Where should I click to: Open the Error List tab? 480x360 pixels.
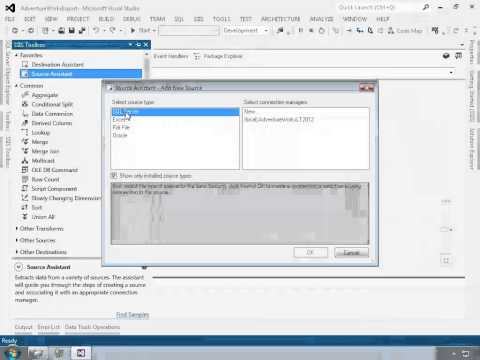pos(48,327)
